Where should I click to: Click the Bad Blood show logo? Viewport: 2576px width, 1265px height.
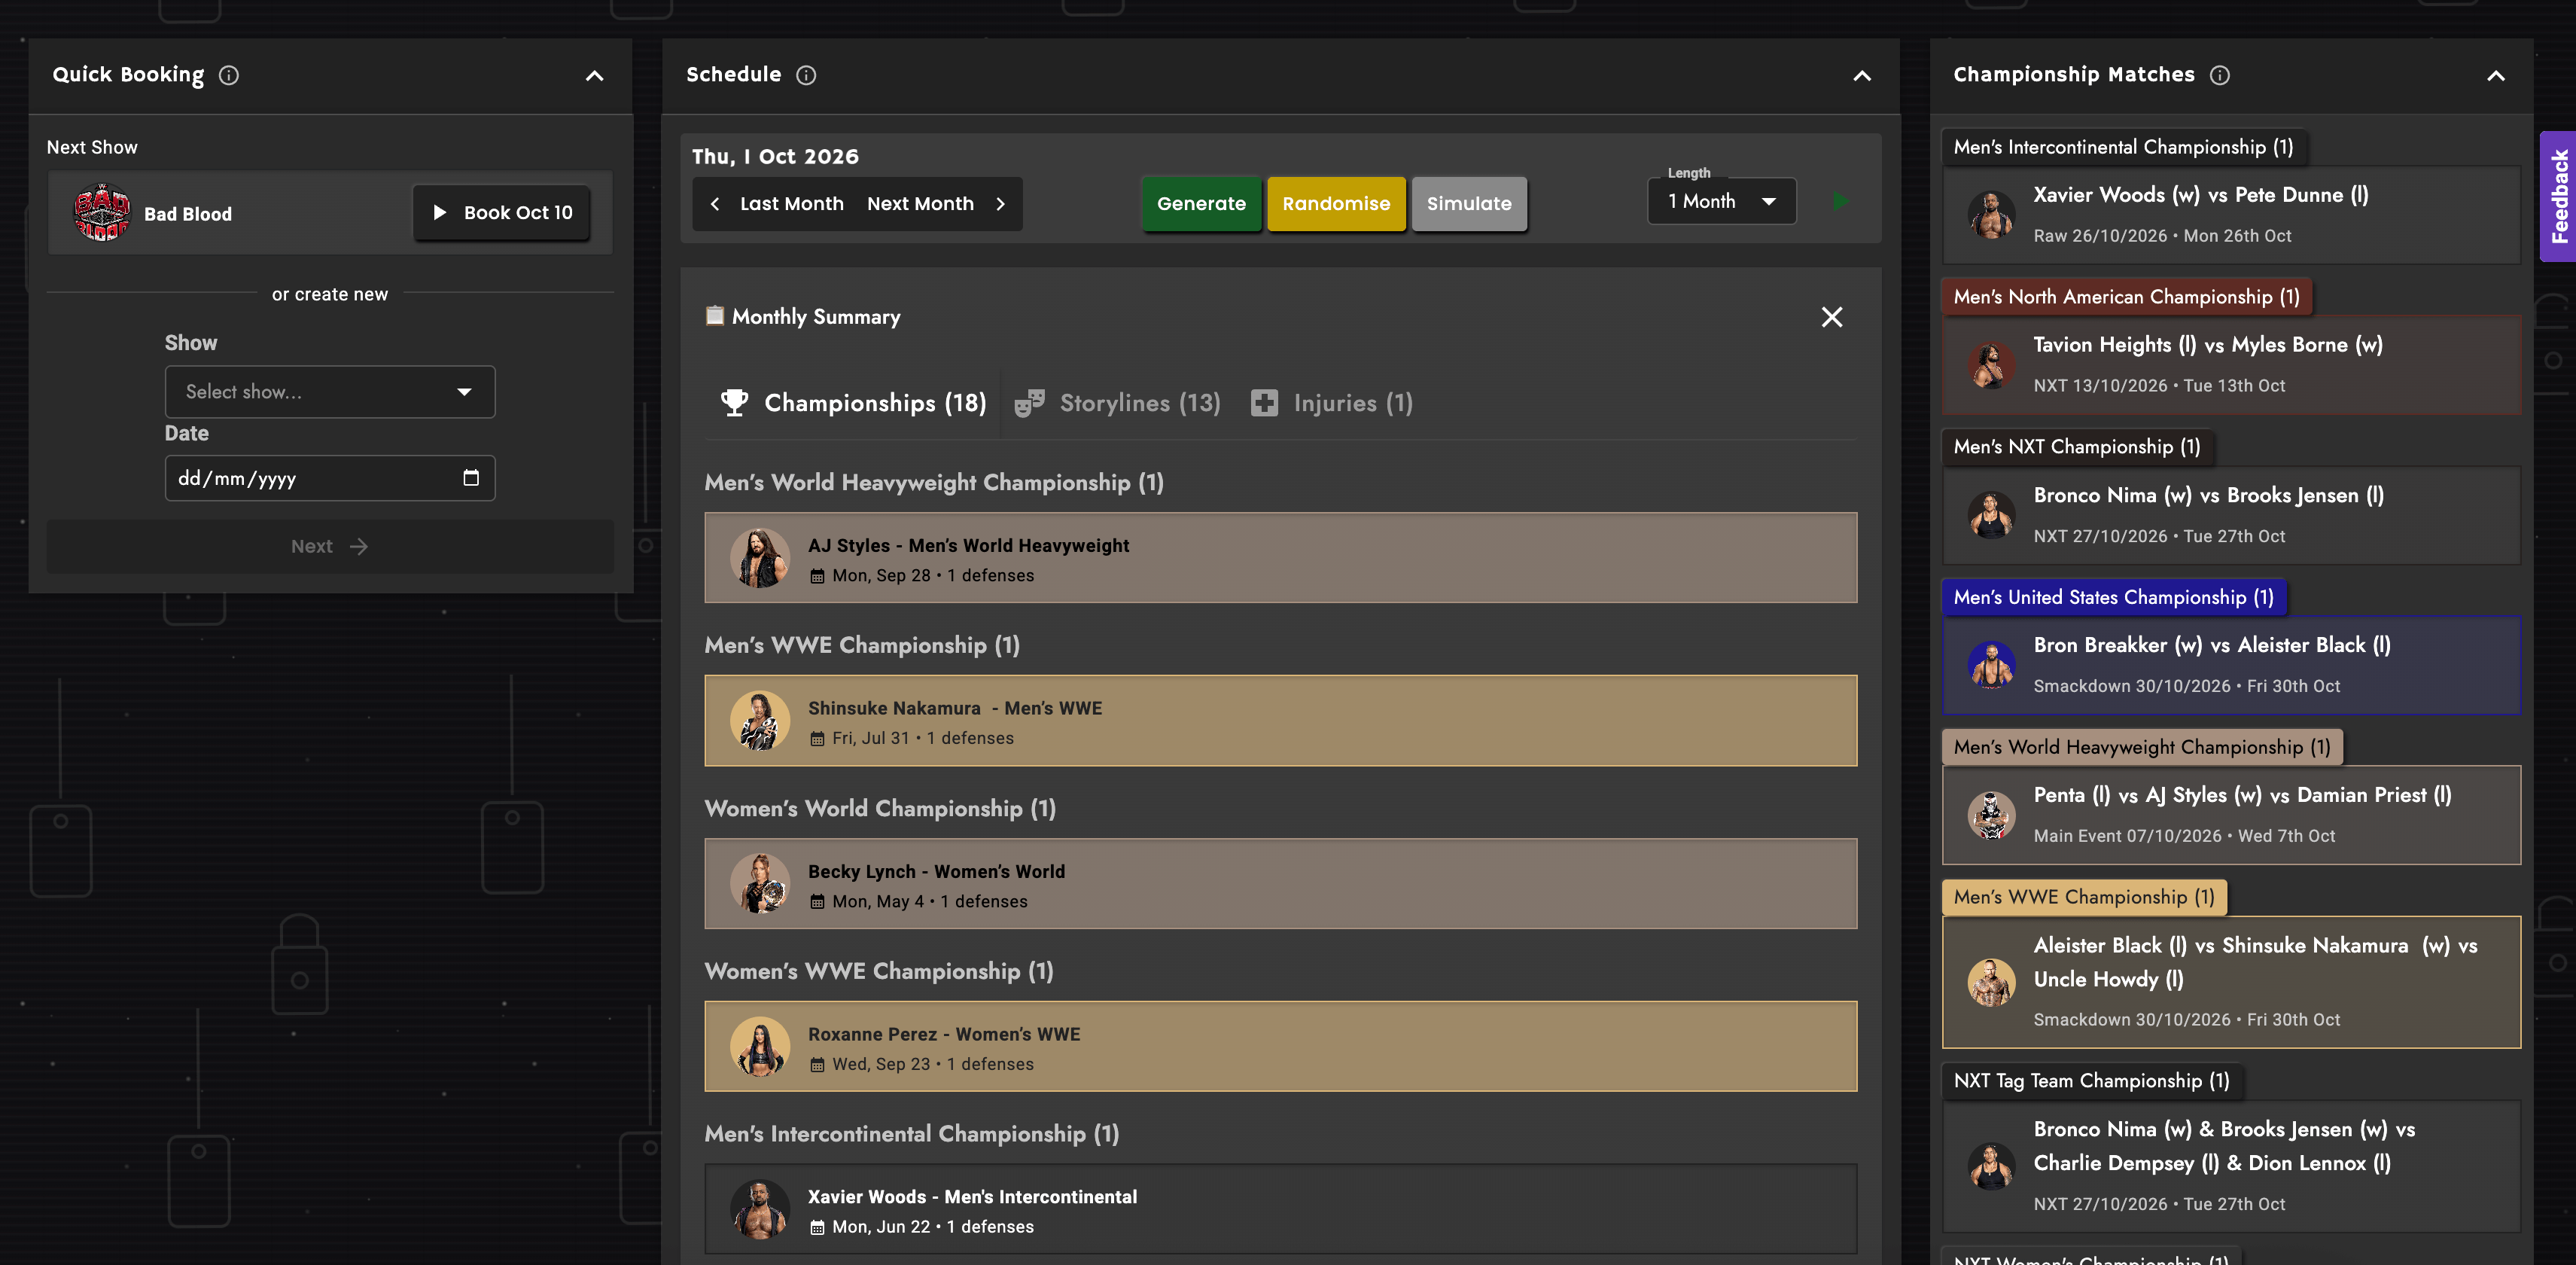click(x=102, y=212)
